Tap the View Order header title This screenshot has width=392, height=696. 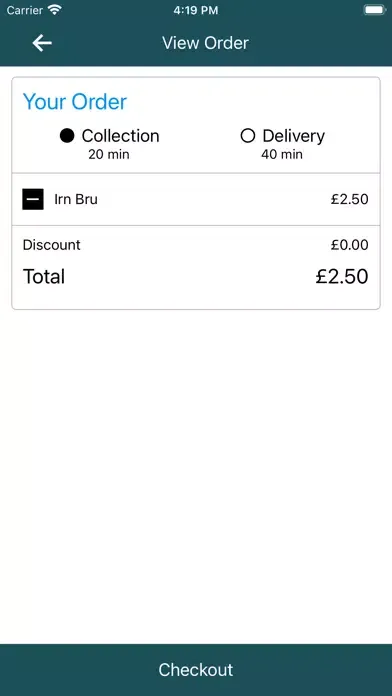205,43
